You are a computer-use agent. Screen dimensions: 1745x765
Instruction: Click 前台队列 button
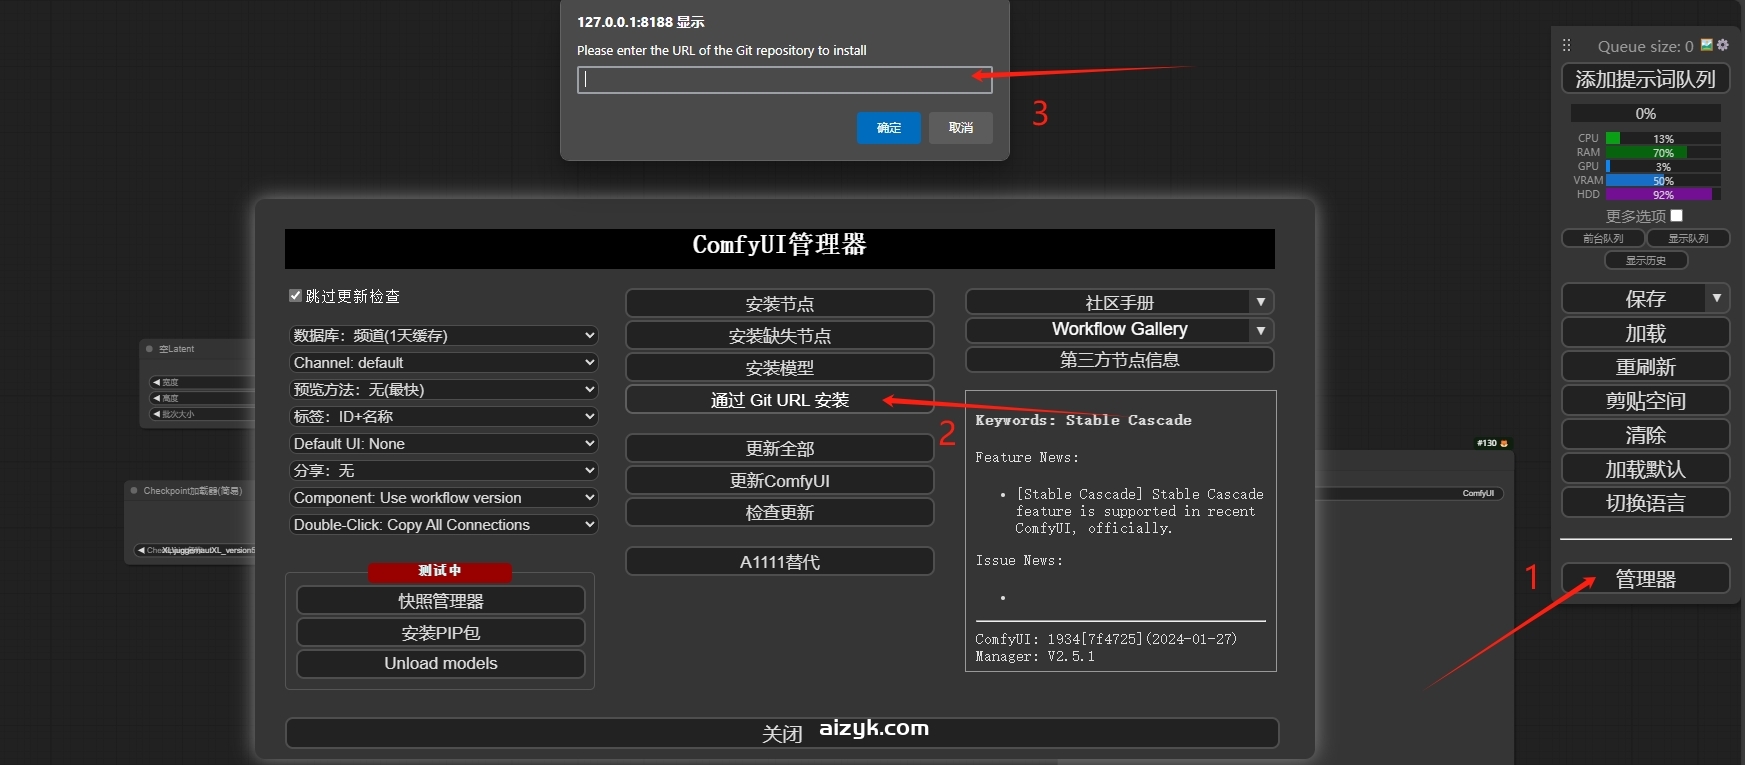click(1603, 238)
